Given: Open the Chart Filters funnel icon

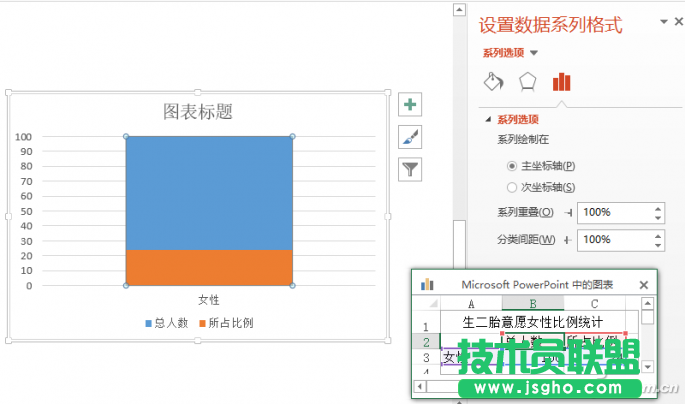Looking at the screenshot, I should [x=410, y=169].
